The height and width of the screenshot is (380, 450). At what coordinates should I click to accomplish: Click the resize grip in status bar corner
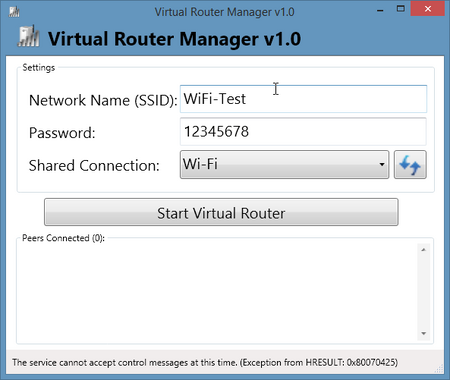439,368
